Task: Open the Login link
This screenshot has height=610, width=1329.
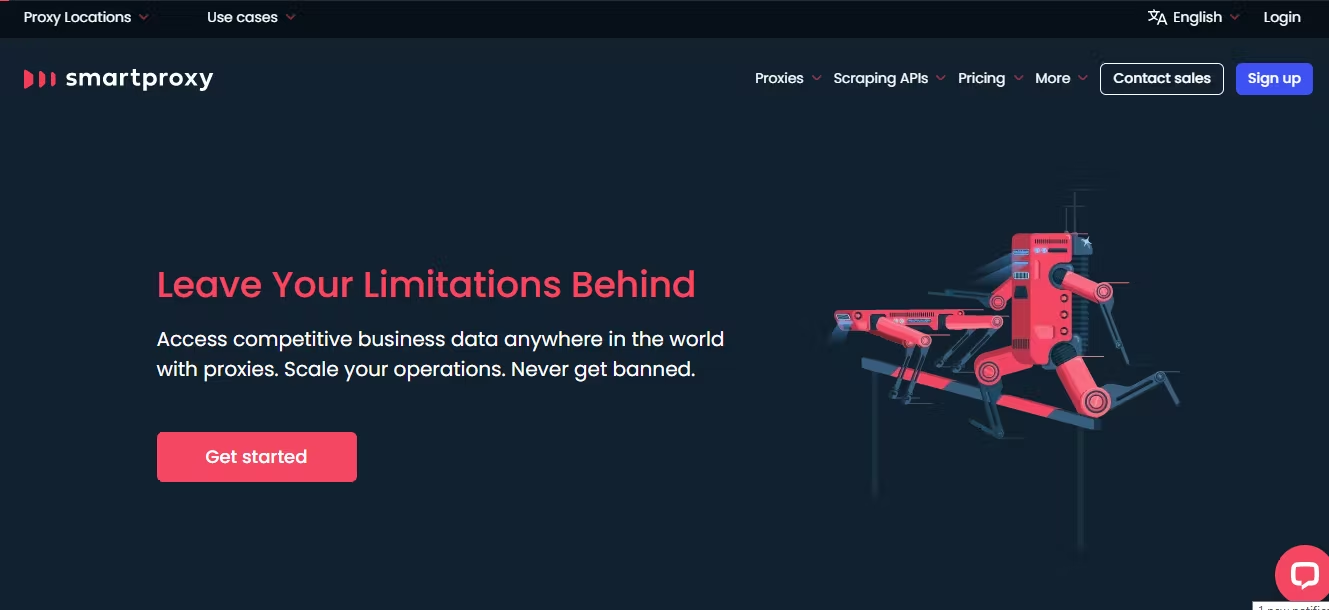Action: [1282, 17]
